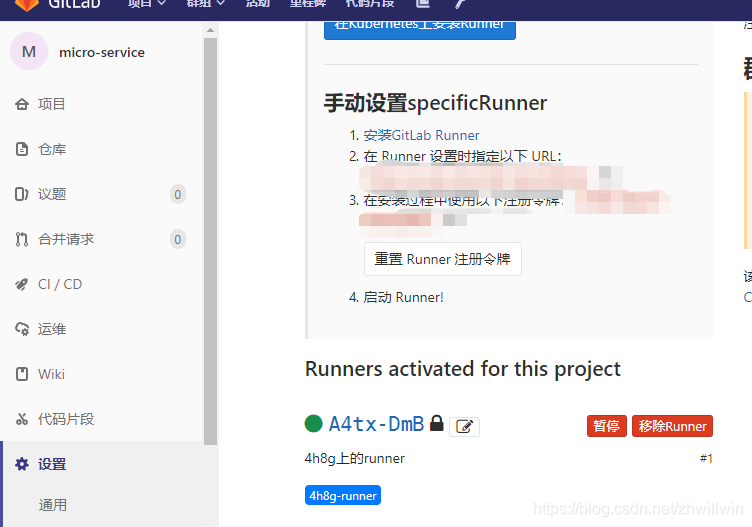Follow the 安装GitLab Runner link
The height and width of the screenshot is (527, 752).
(421, 135)
